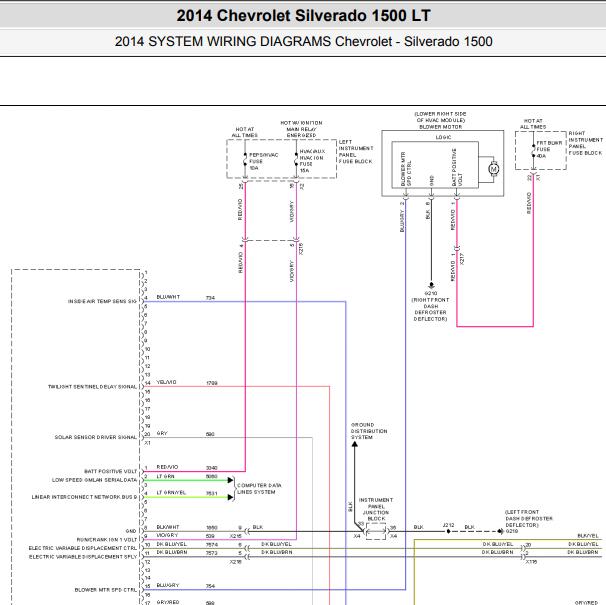The width and height of the screenshot is (606, 605).
Task: Click the 'J212' splice label
Action: click(x=448, y=525)
